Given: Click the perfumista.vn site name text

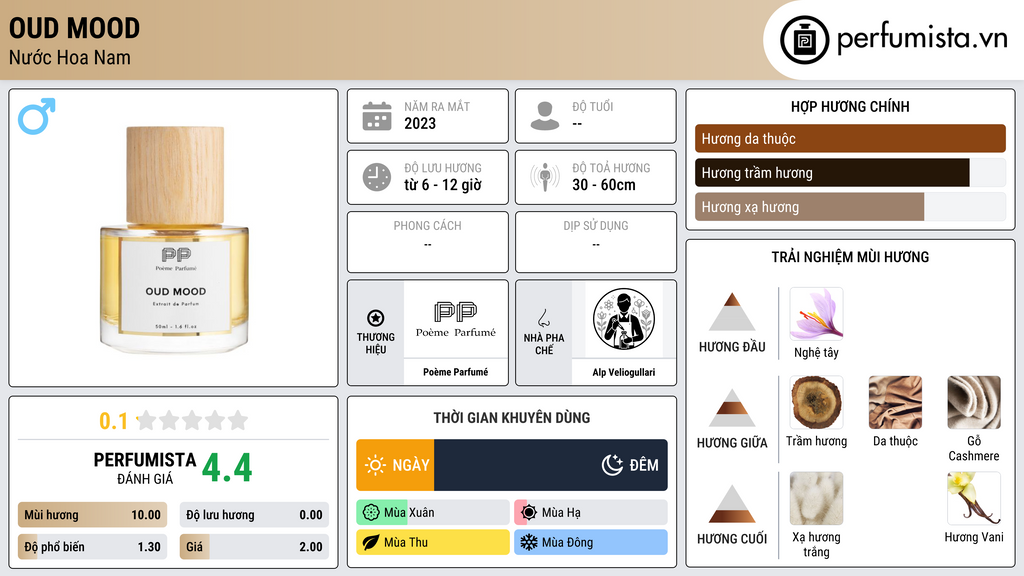Looking at the screenshot, I should pos(922,38).
